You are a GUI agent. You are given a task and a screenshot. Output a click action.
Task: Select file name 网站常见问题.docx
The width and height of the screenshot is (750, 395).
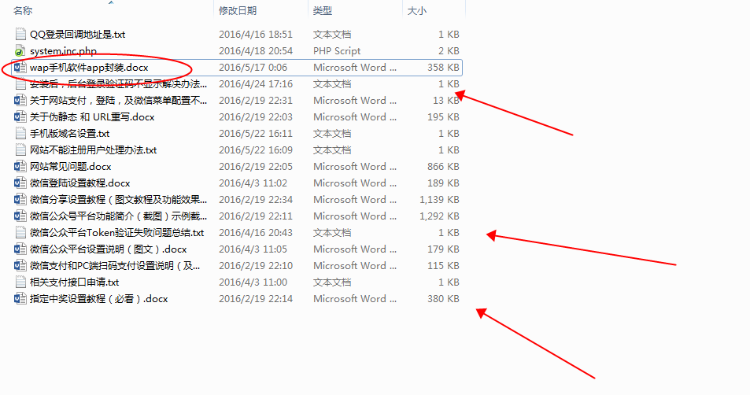tap(70, 166)
